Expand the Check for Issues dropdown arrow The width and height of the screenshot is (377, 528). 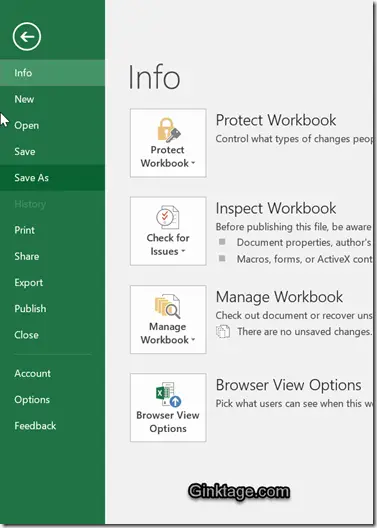click(x=183, y=251)
